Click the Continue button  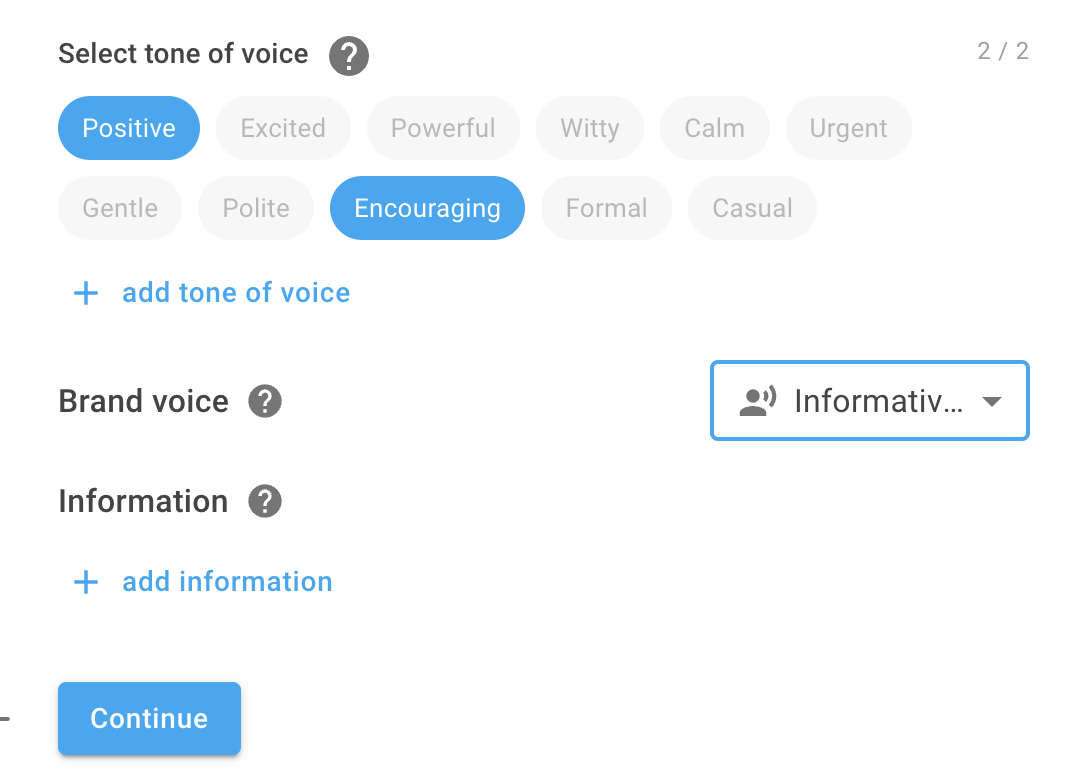click(150, 718)
